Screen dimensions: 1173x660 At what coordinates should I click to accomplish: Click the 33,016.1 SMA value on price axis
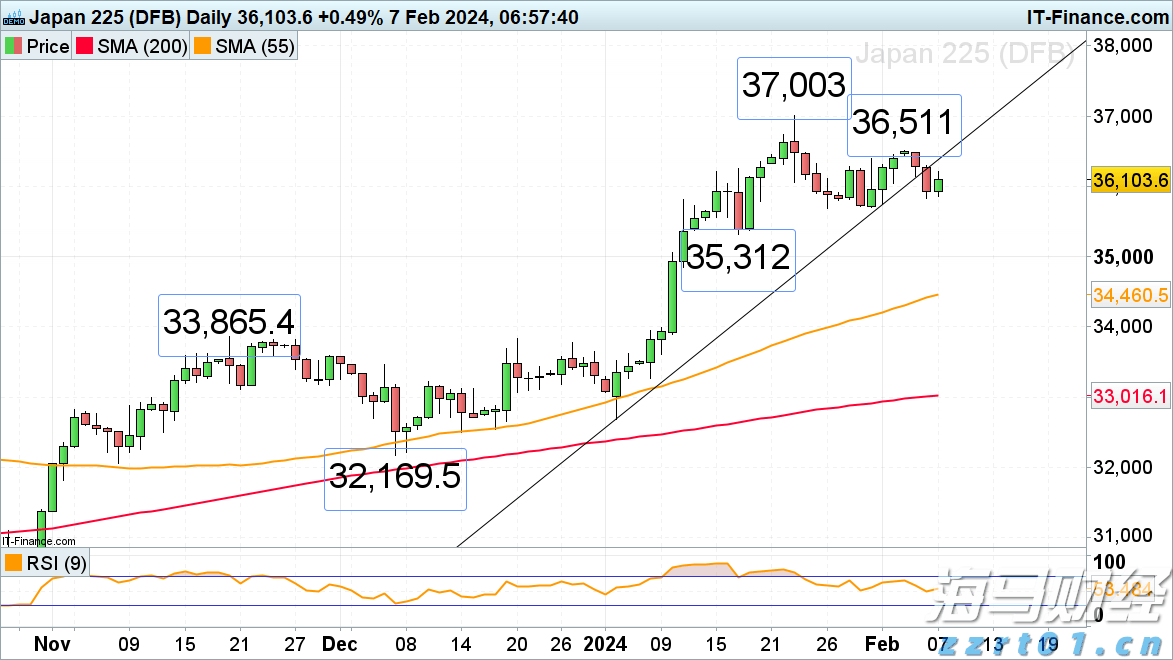click(1131, 397)
